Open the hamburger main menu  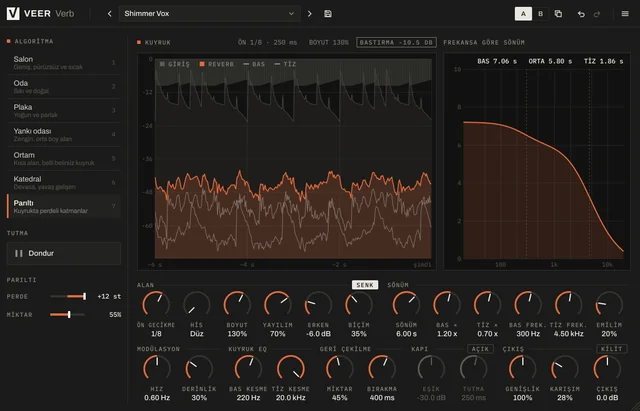(x=625, y=13)
